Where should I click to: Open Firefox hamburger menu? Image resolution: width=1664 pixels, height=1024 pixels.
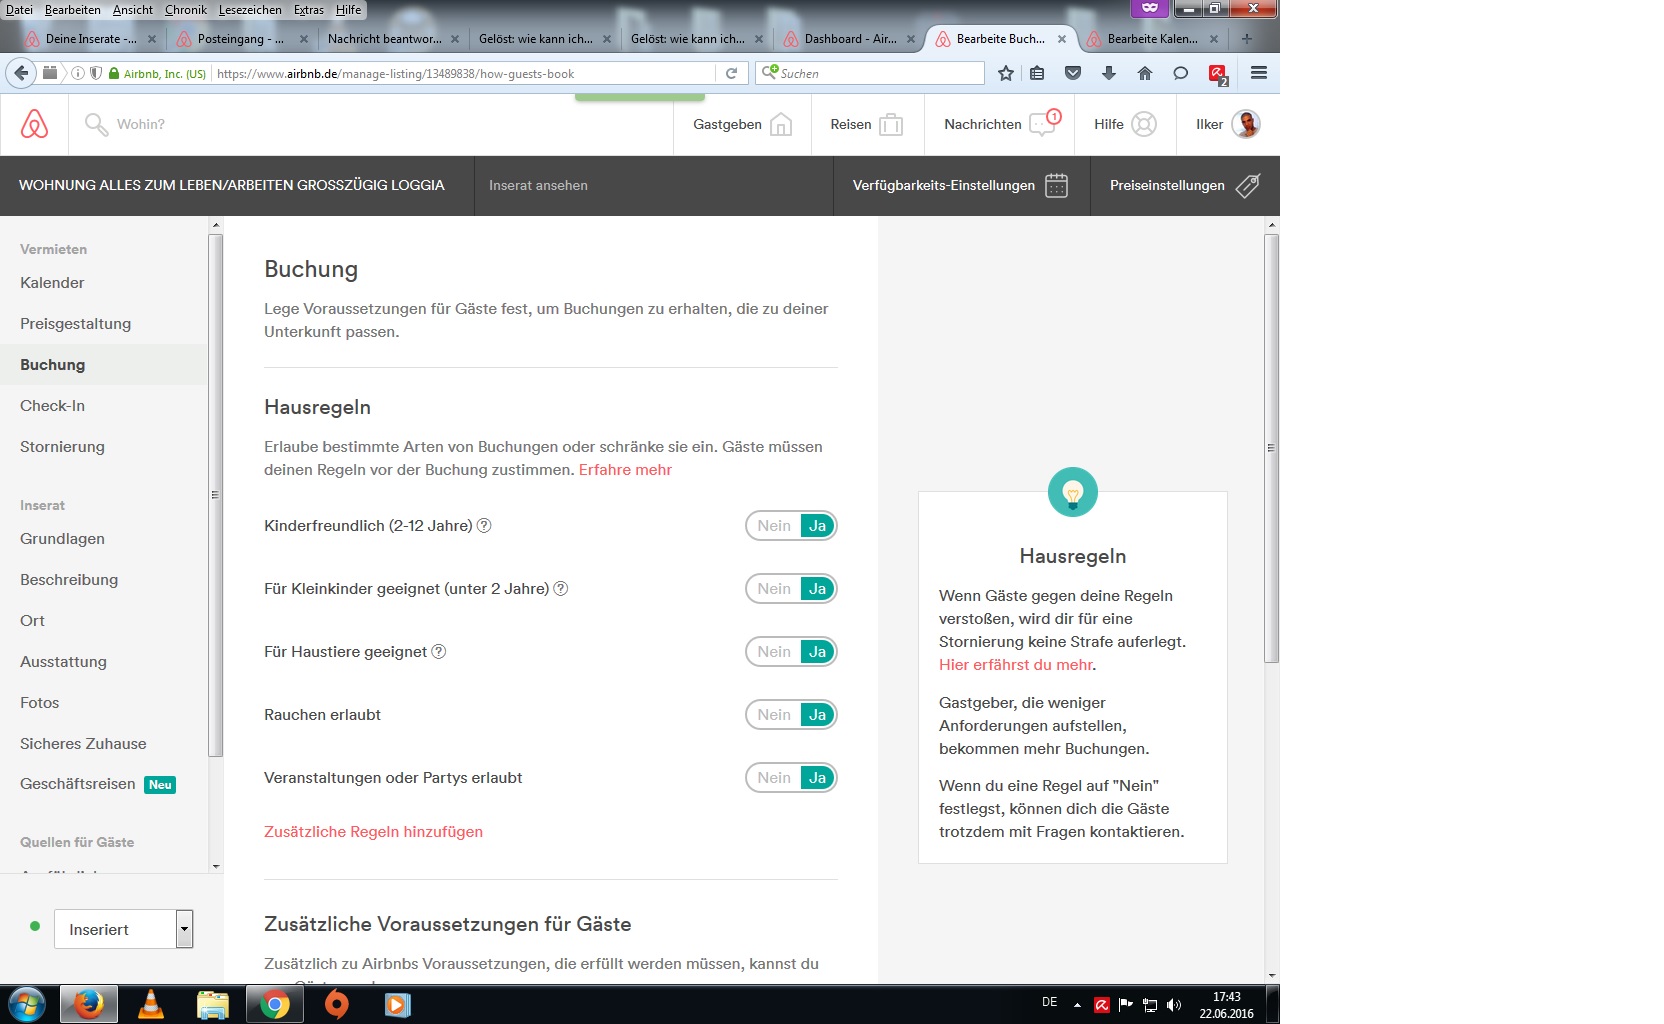1259,73
